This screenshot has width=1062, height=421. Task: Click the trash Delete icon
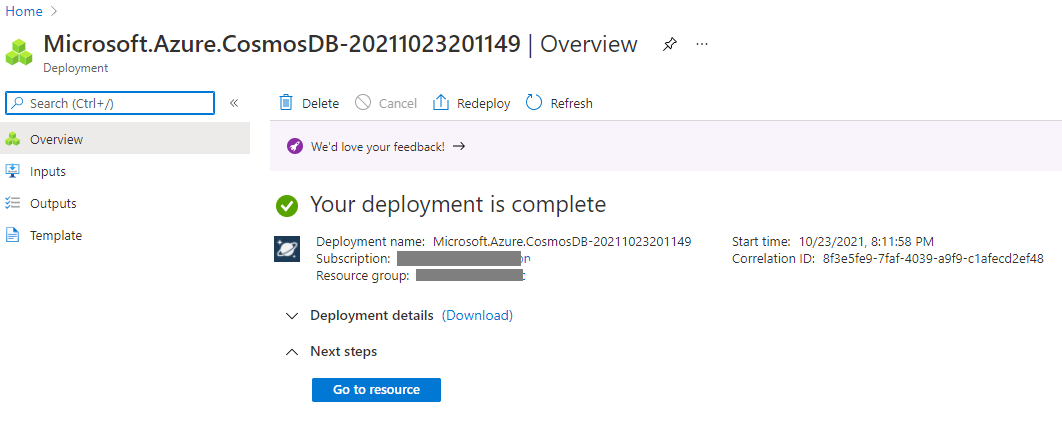(x=286, y=102)
